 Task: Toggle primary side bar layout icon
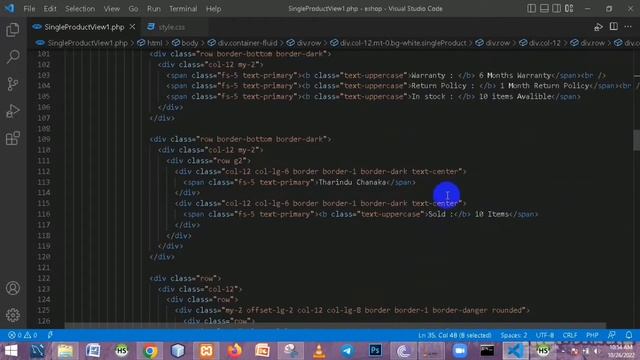point(531,9)
